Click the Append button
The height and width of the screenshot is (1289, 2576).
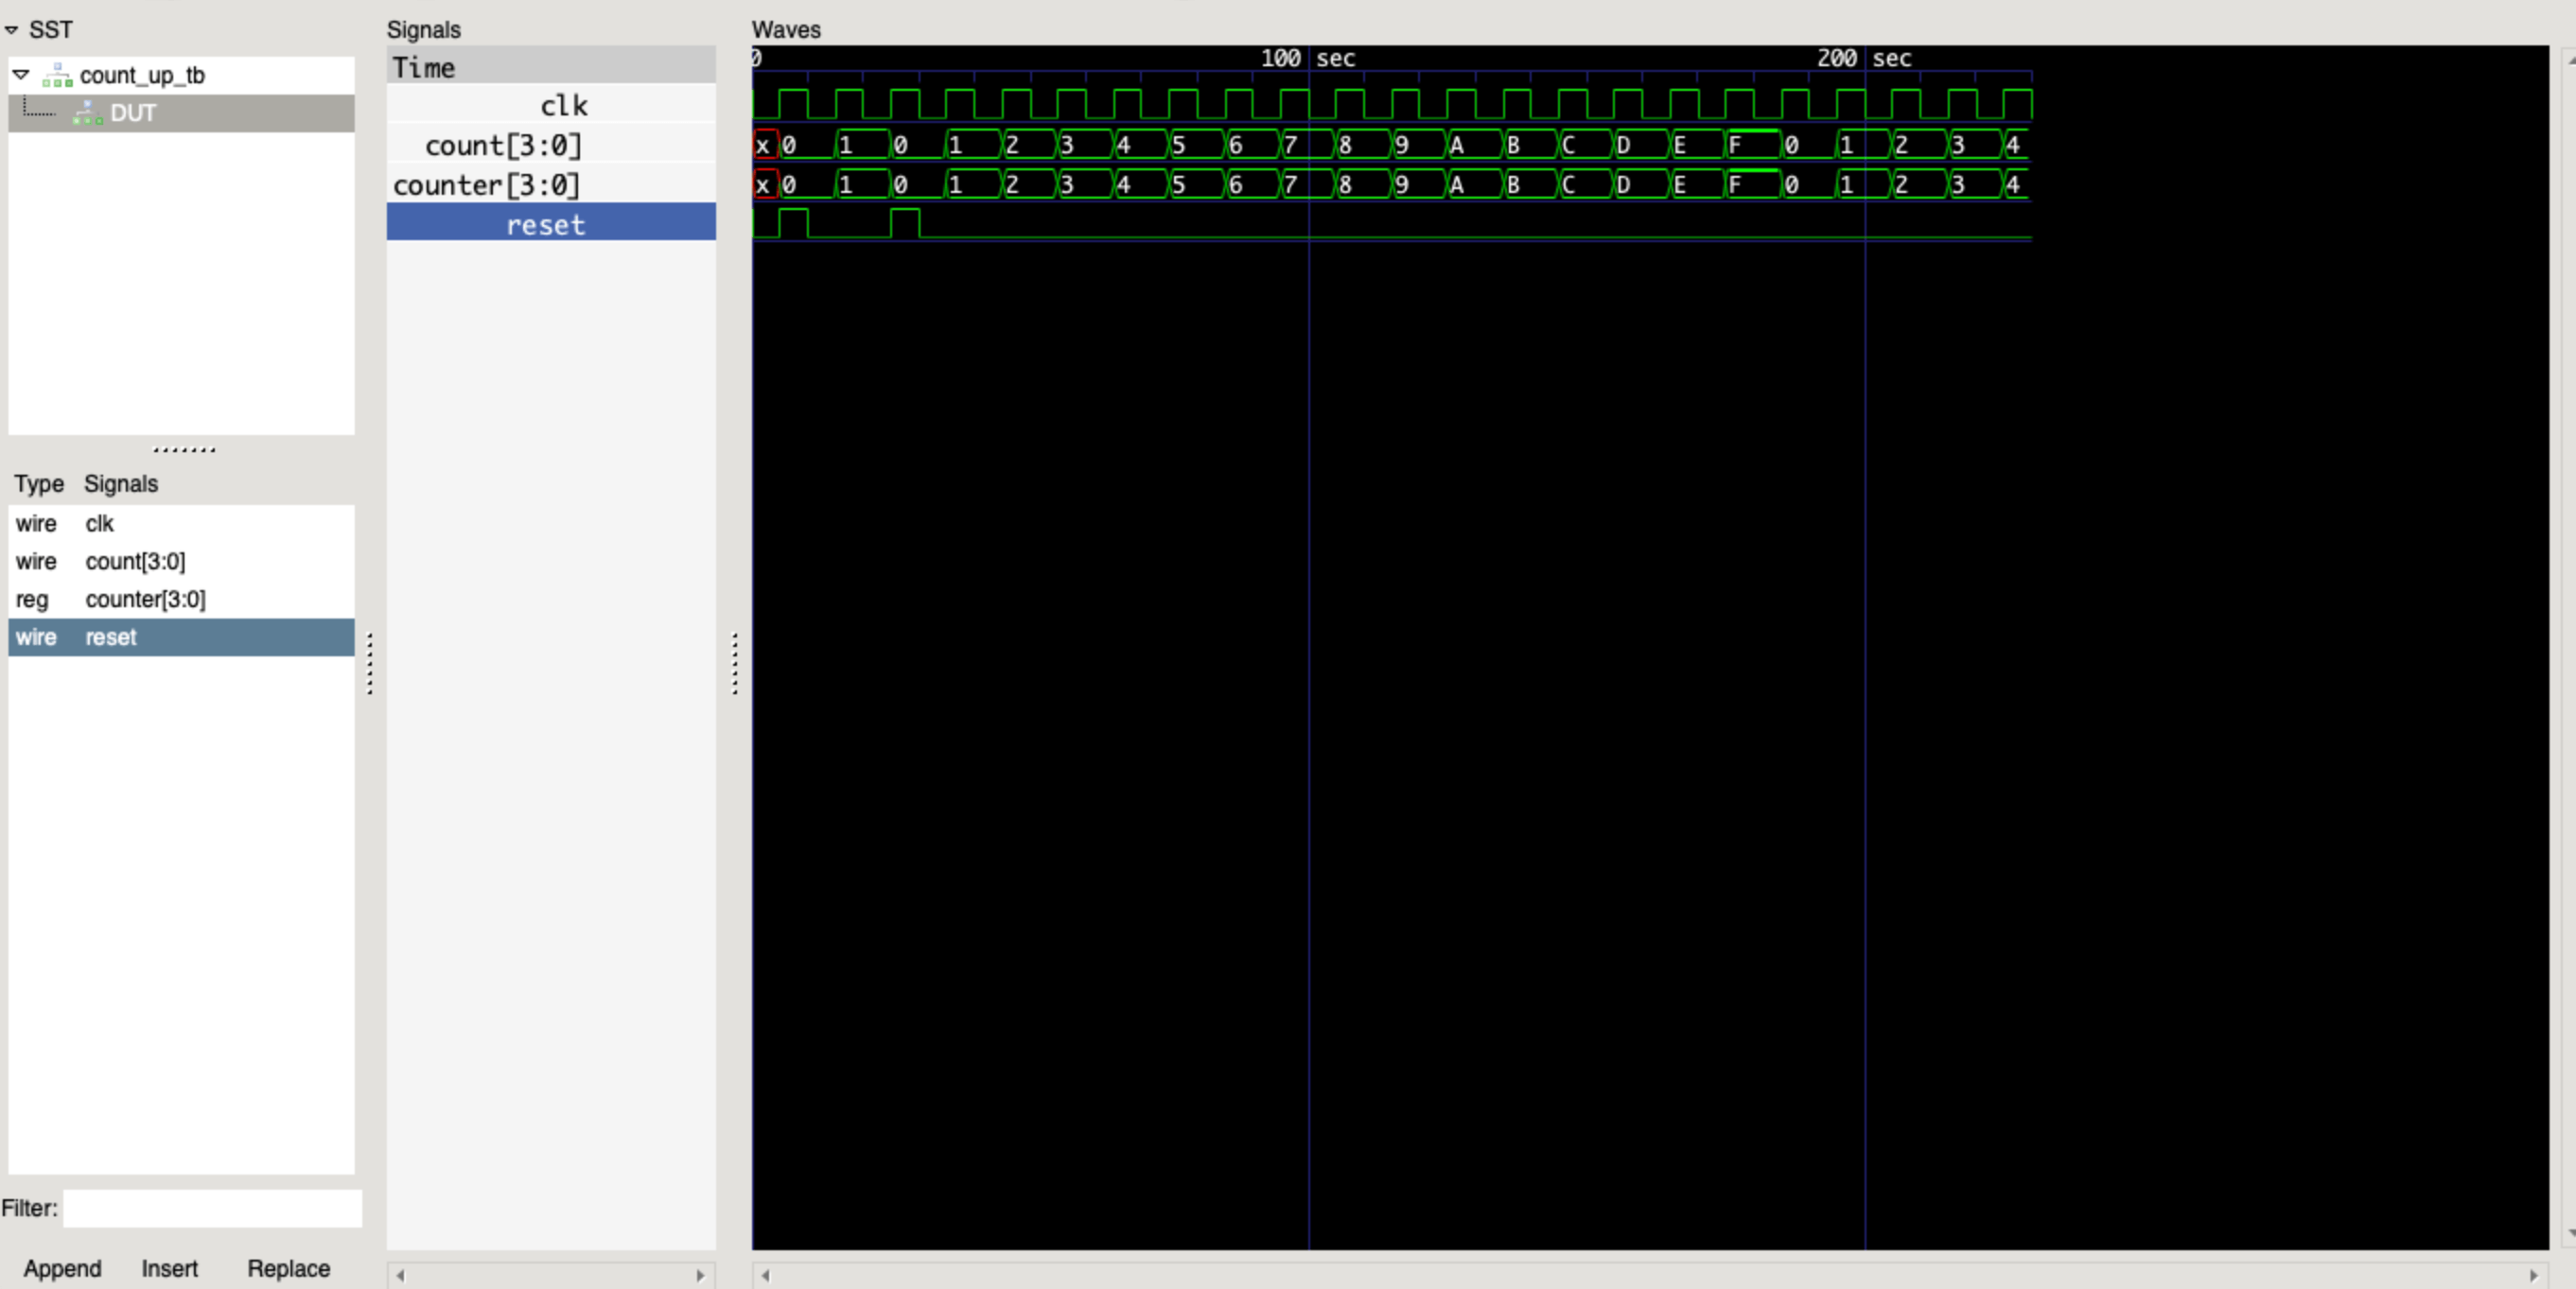62,1268
